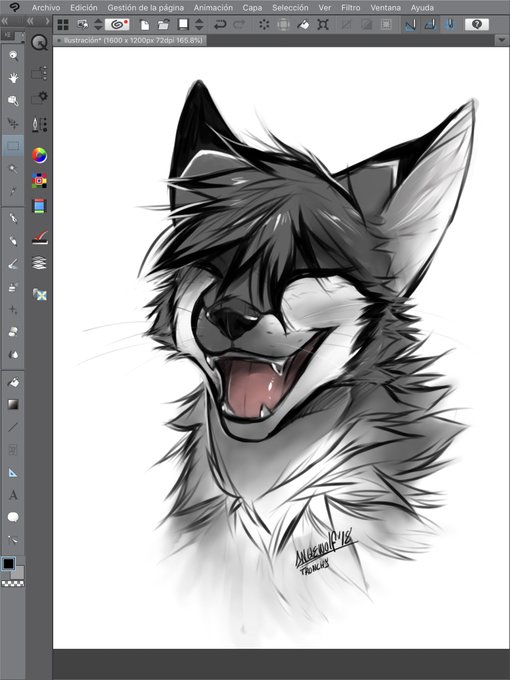510x680 pixels.
Task: Open the Tool Property palette
Action: click(x=39, y=98)
